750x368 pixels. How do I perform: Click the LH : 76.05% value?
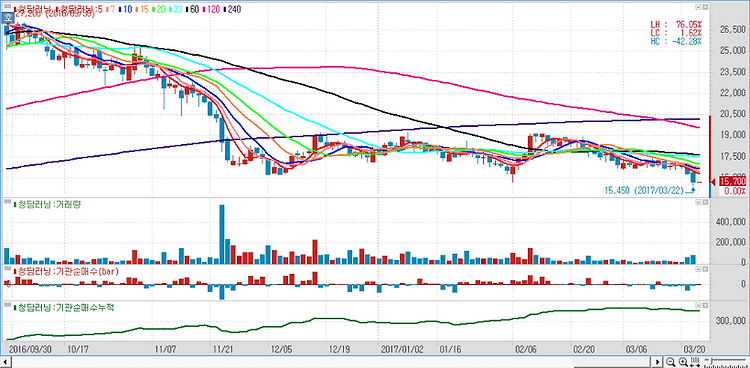[x=676, y=24]
